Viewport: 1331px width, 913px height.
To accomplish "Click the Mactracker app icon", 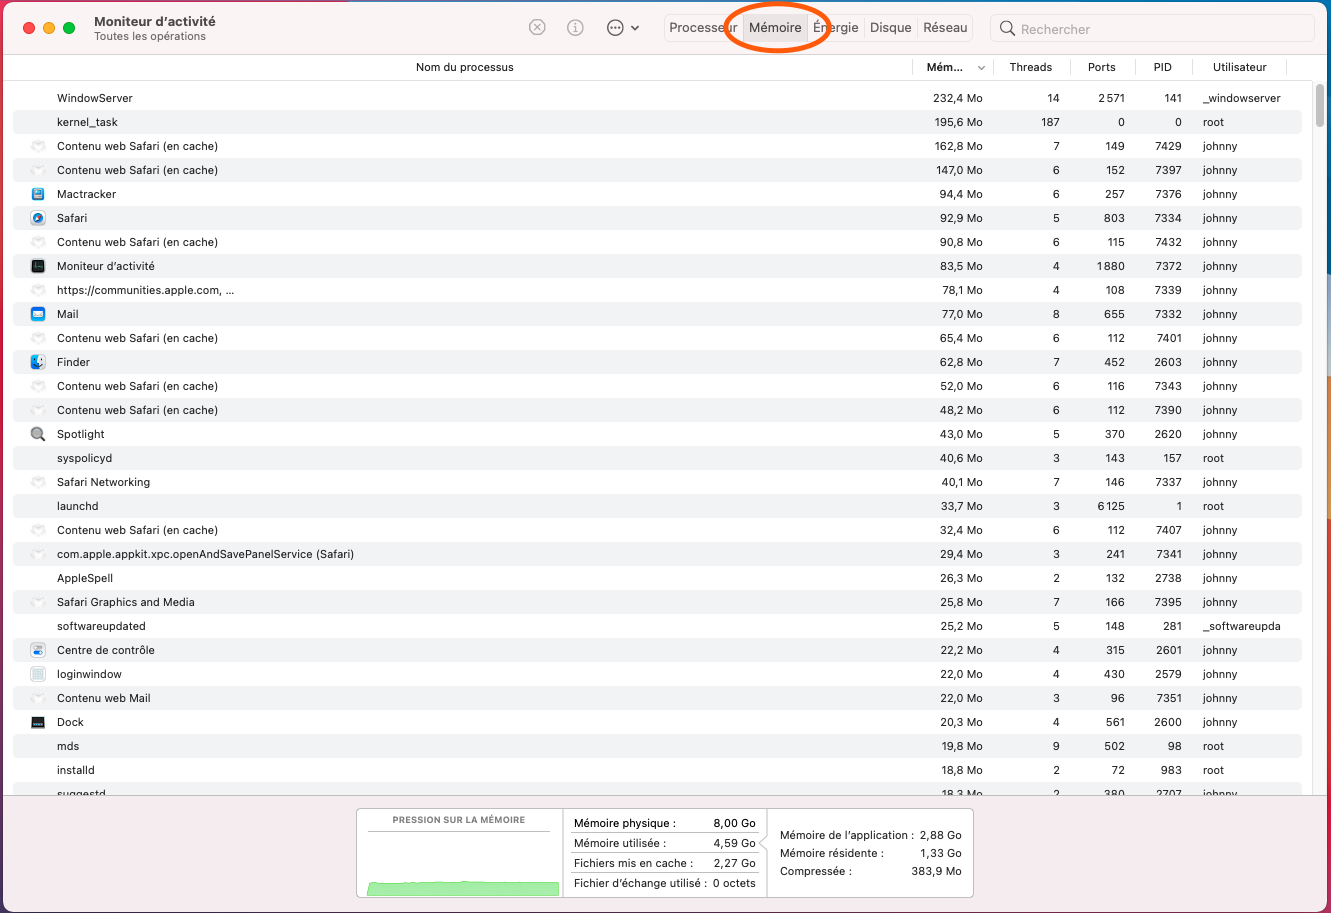I will [x=38, y=194].
